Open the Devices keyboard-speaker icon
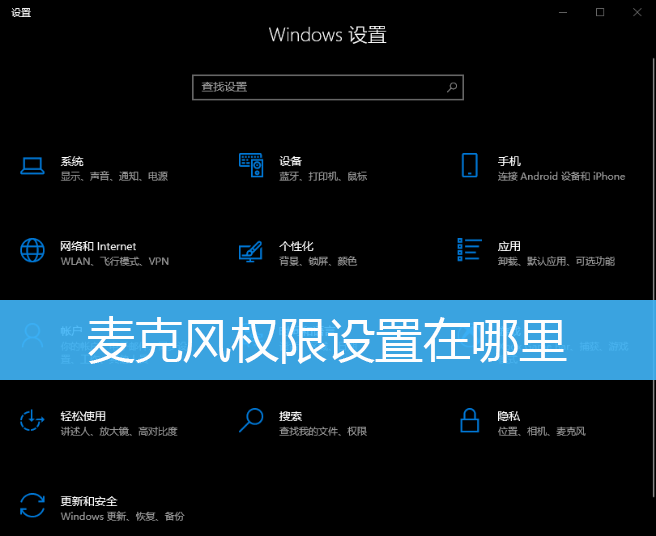Screen dimensions: 656x536 coord(251,165)
